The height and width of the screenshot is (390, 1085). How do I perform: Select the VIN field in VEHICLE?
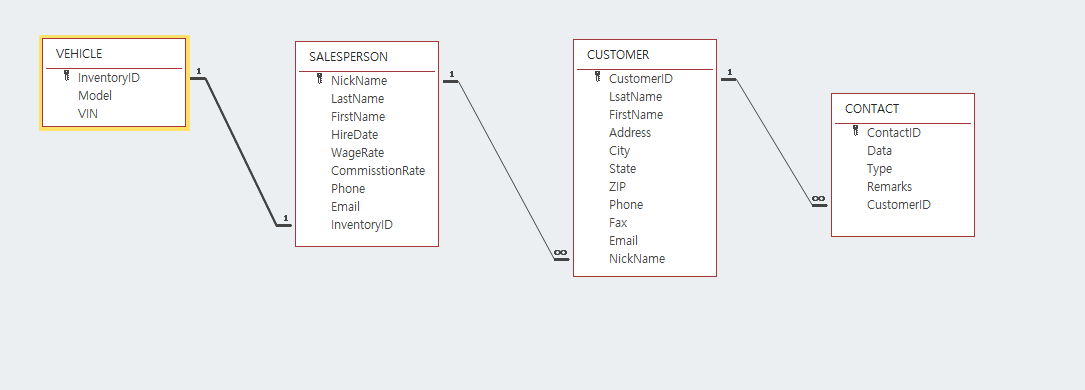[88, 113]
